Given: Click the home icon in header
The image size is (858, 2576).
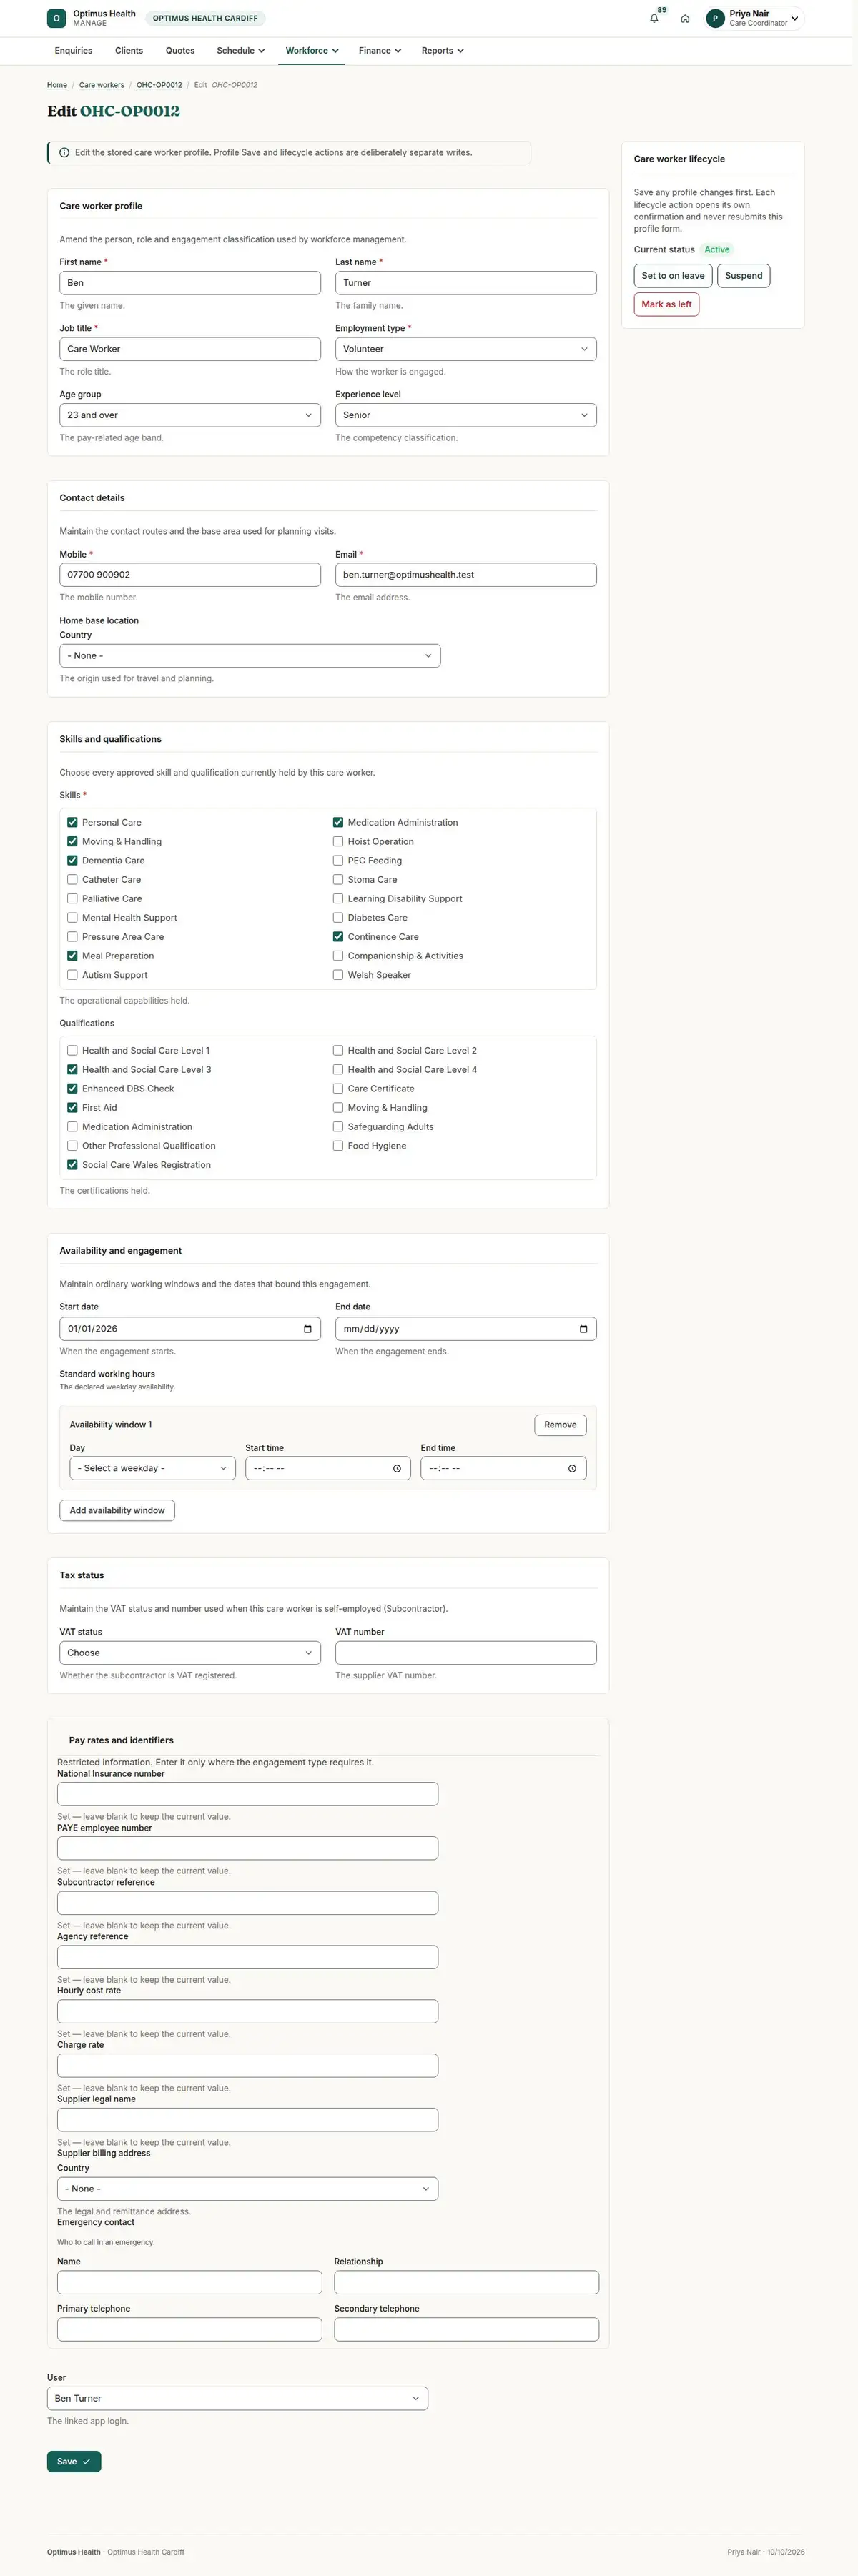Looking at the screenshot, I should [685, 18].
